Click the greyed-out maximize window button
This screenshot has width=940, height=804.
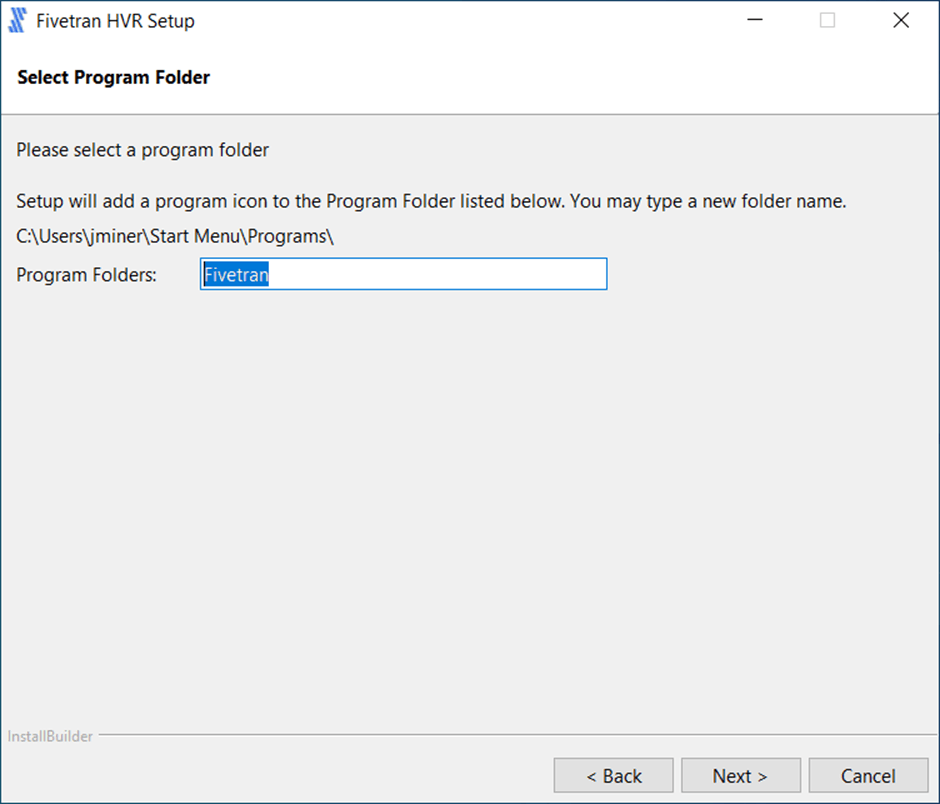(827, 21)
